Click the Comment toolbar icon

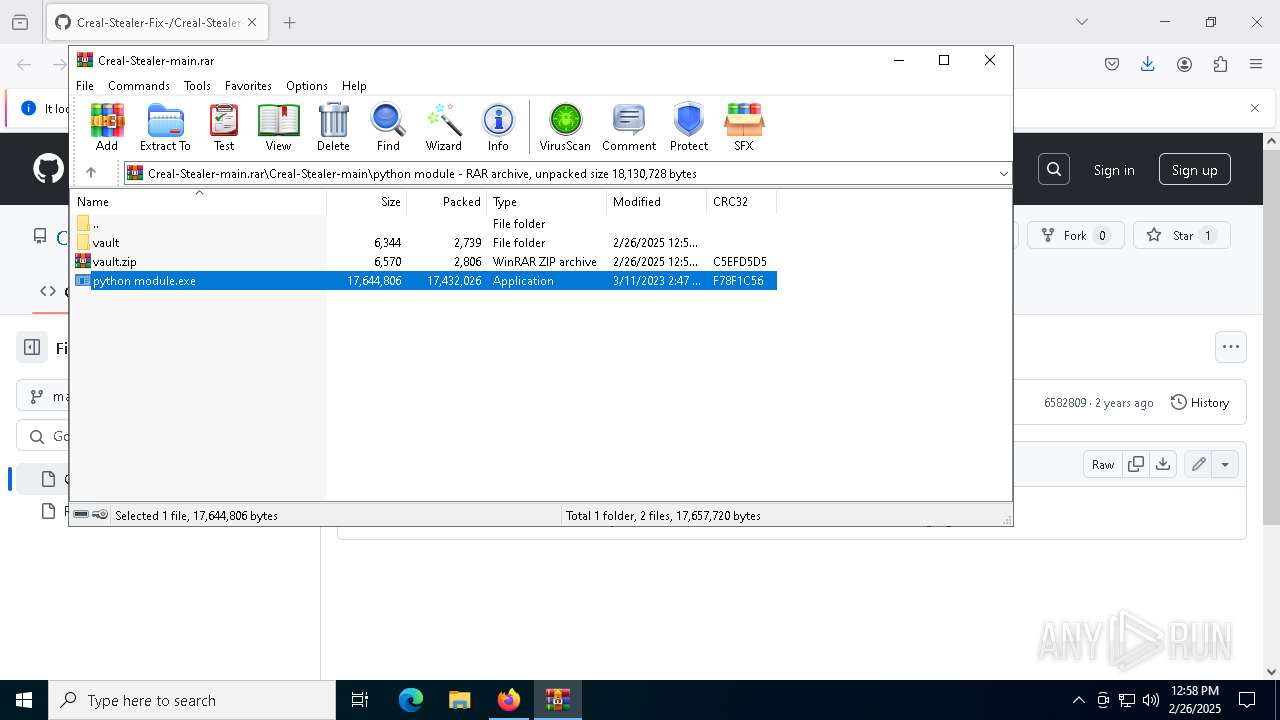point(629,127)
